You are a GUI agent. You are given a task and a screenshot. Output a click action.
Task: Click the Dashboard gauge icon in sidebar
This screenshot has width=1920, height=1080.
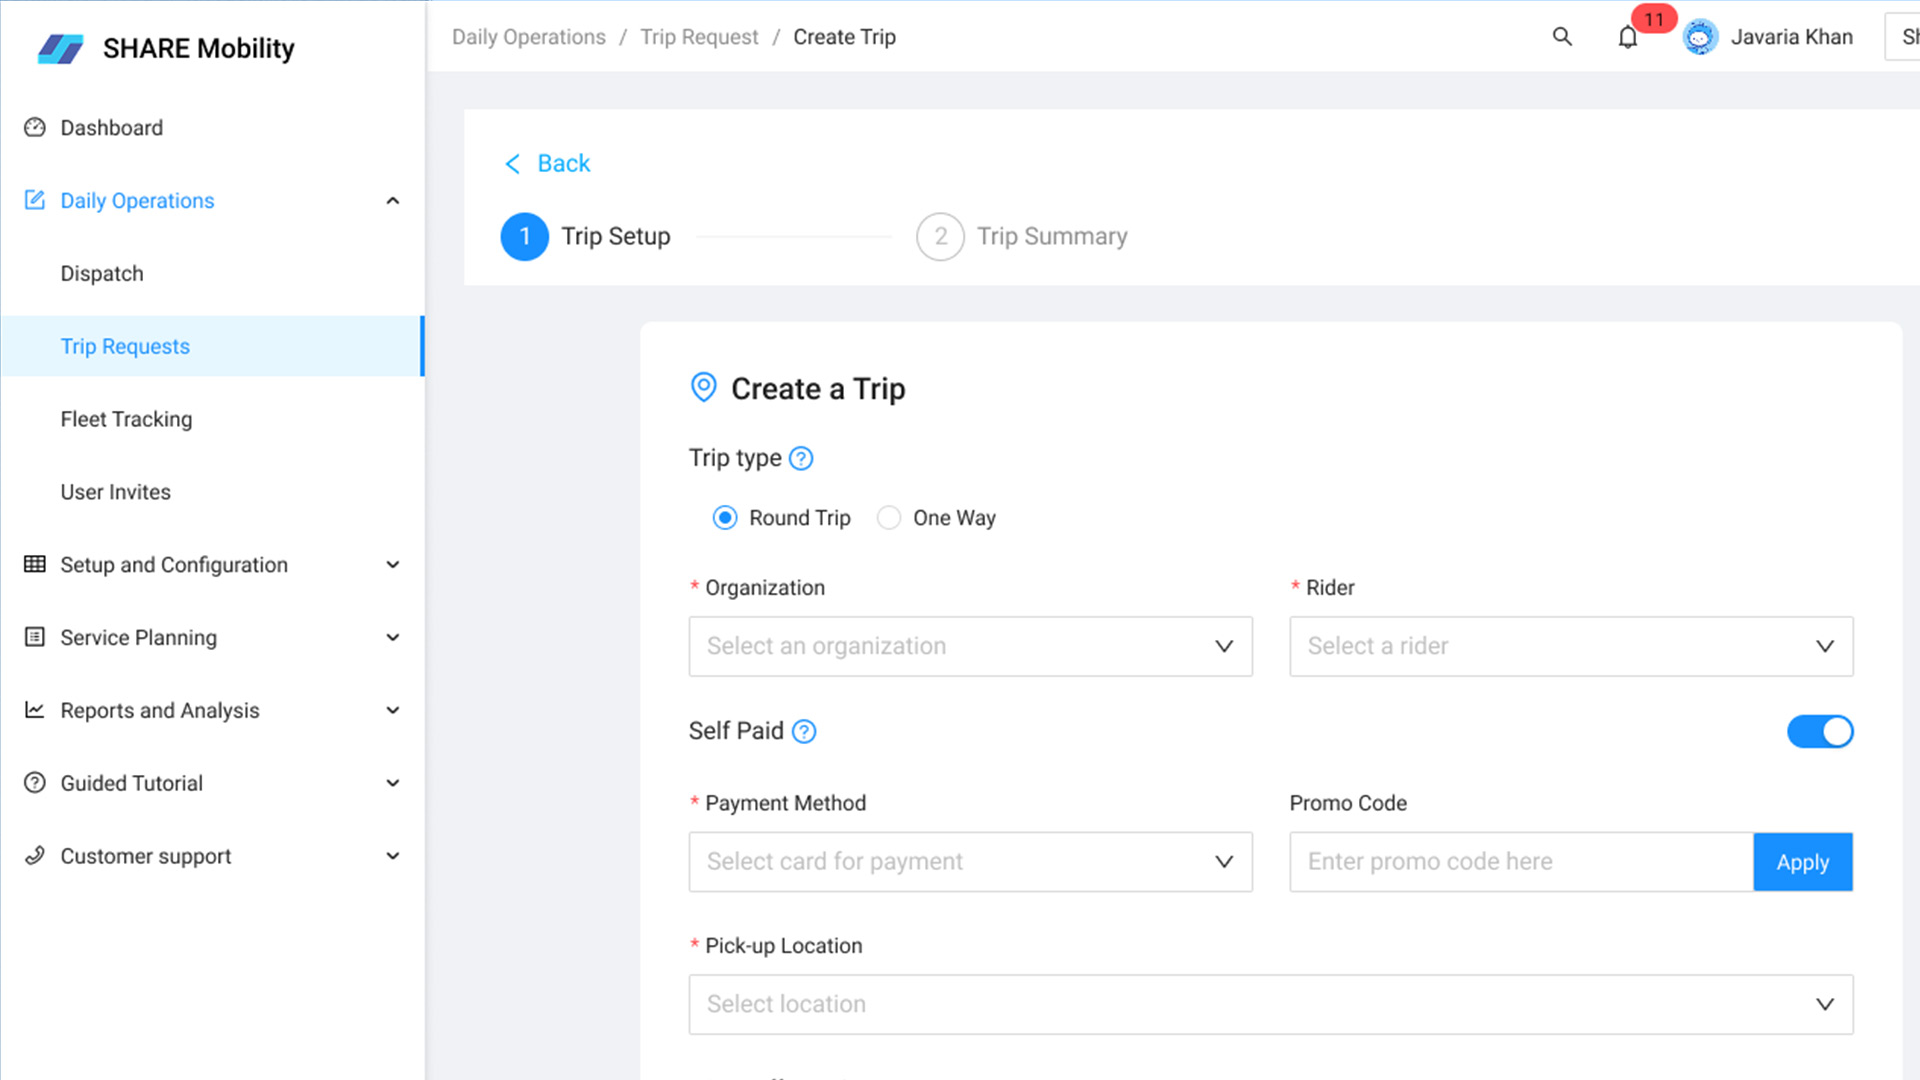[x=35, y=128]
